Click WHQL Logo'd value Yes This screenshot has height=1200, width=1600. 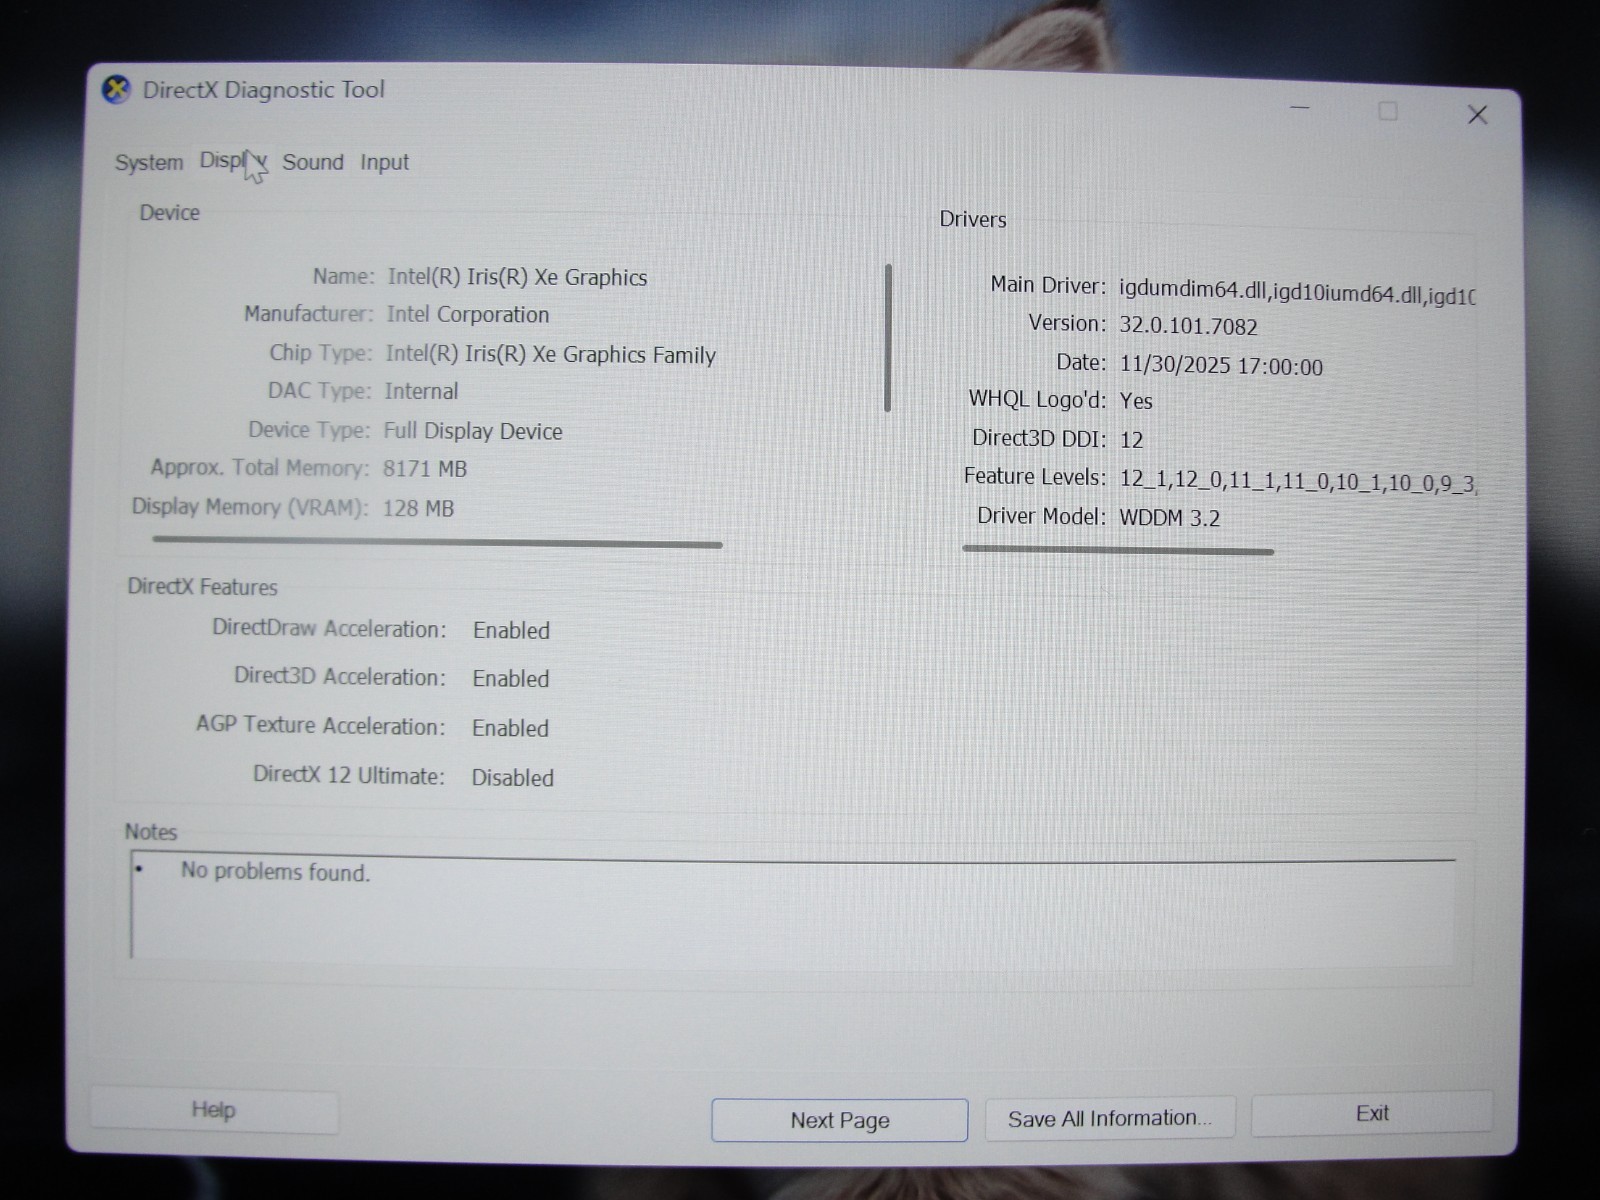pyautogui.click(x=1136, y=401)
